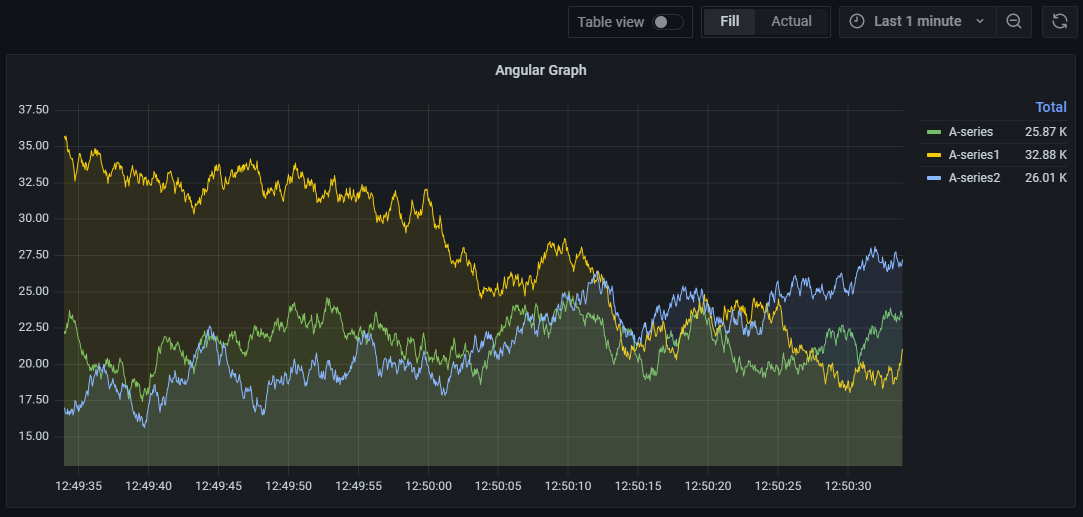Open the Angular Graph panel title menu
This screenshot has width=1083, height=517.
(x=540, y=70)
